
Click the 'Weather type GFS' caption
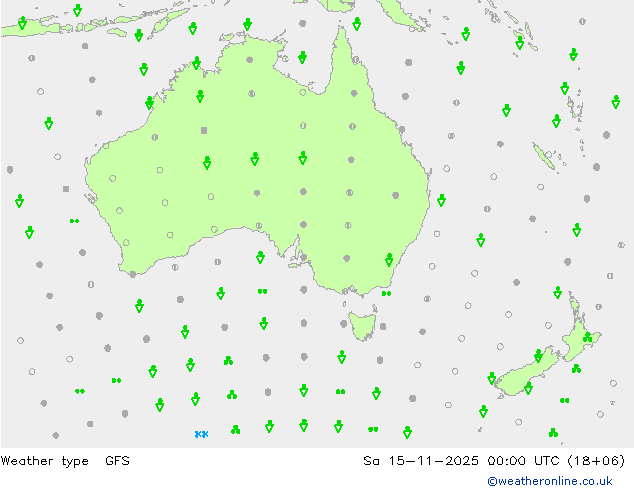tap(65, 461)
